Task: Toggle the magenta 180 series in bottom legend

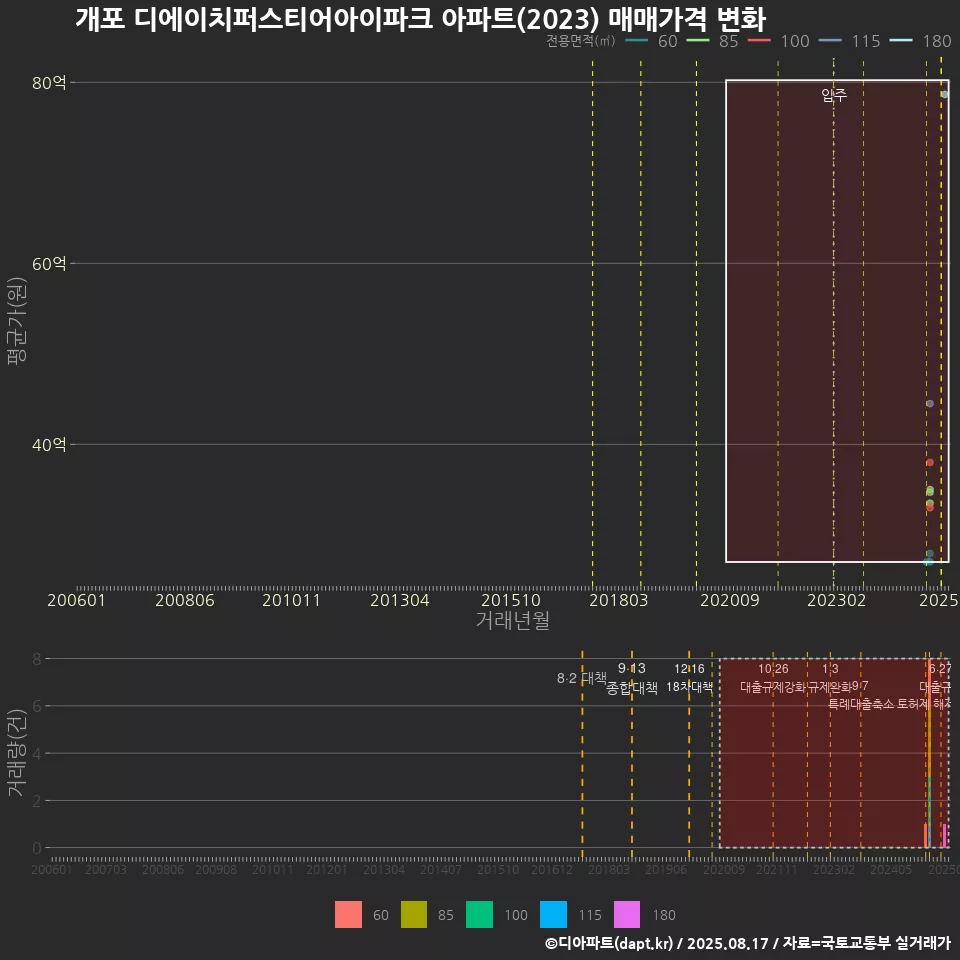Action: pos(627,915)
